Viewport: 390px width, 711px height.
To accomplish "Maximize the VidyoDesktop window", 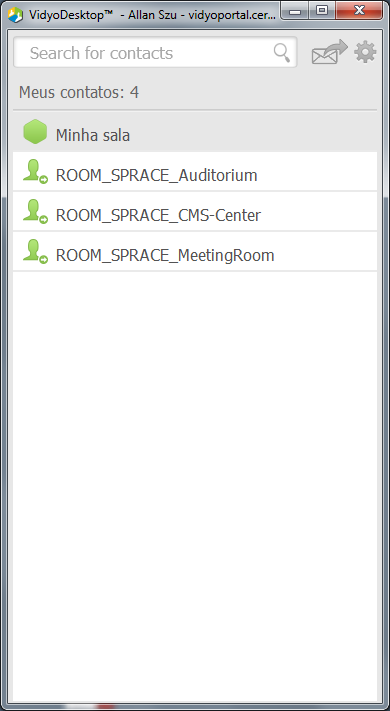I will click(x=322, y=11).
